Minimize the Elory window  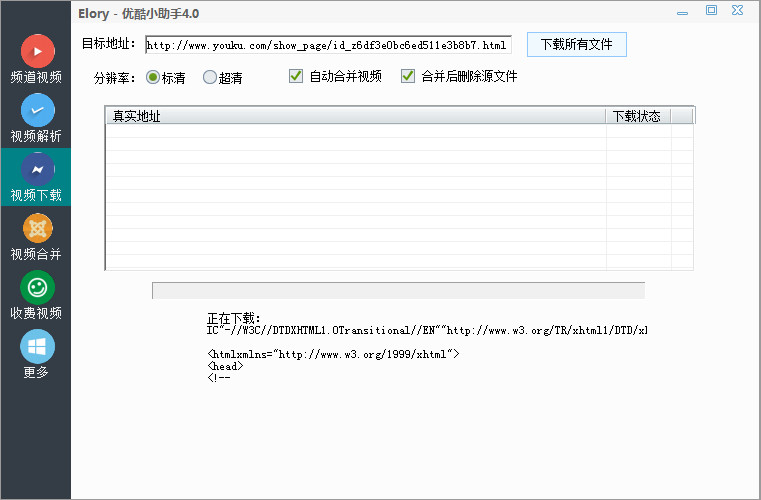[x=682, y=12]
